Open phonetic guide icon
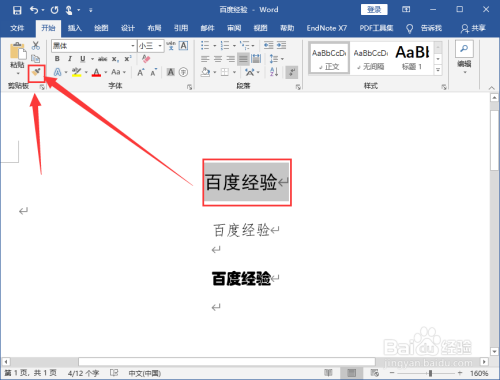This screenshot has width=500, height=380. click(171, 45)
